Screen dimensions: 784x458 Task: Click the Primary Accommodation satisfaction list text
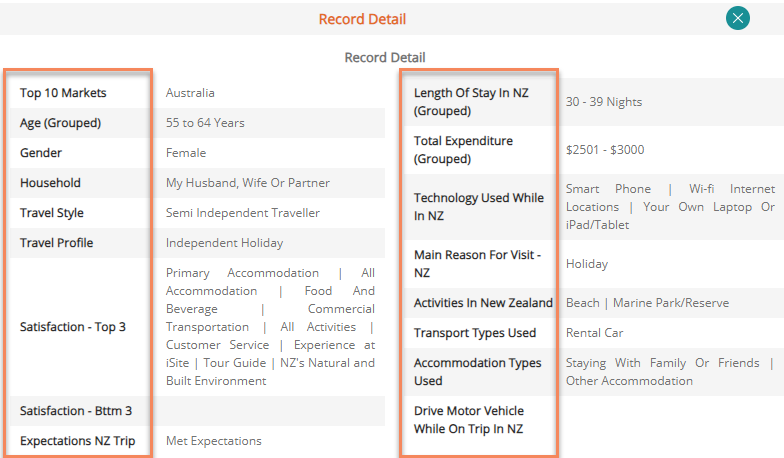coord(270,327)
